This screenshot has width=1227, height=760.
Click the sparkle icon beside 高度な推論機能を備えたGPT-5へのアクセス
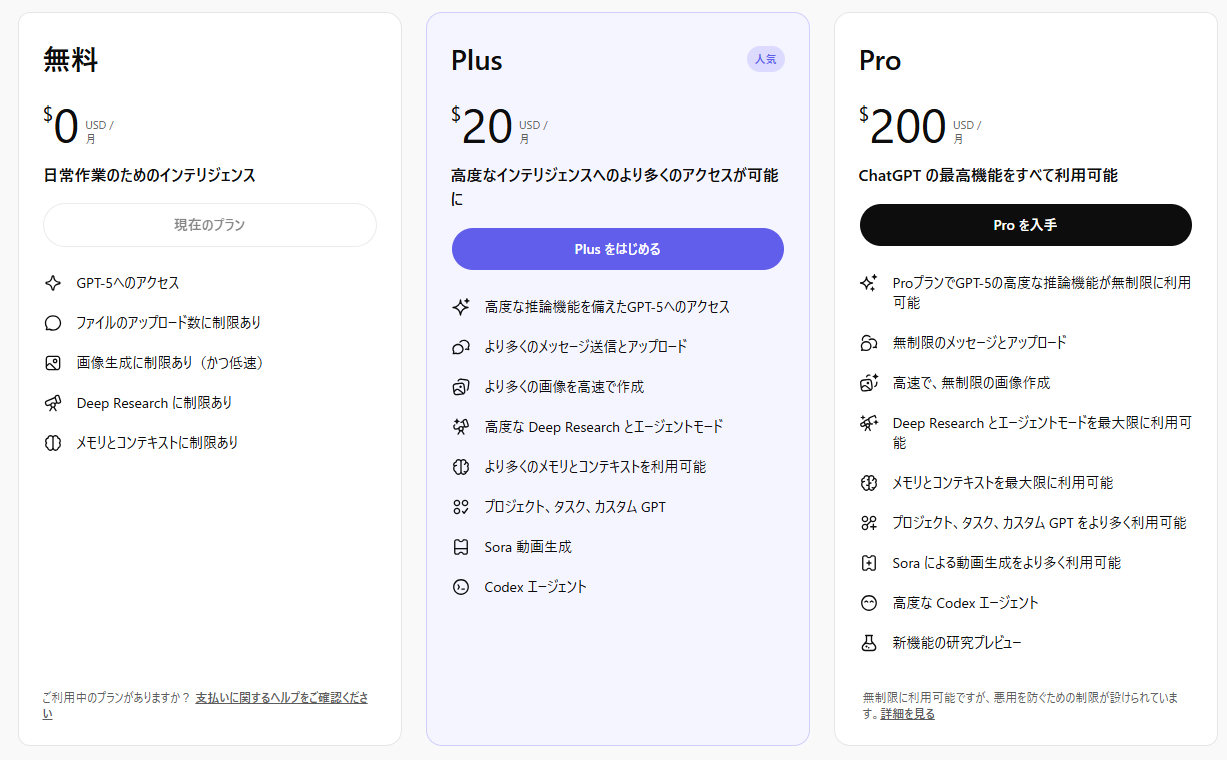pyautogui.click(x=461, y=307)
